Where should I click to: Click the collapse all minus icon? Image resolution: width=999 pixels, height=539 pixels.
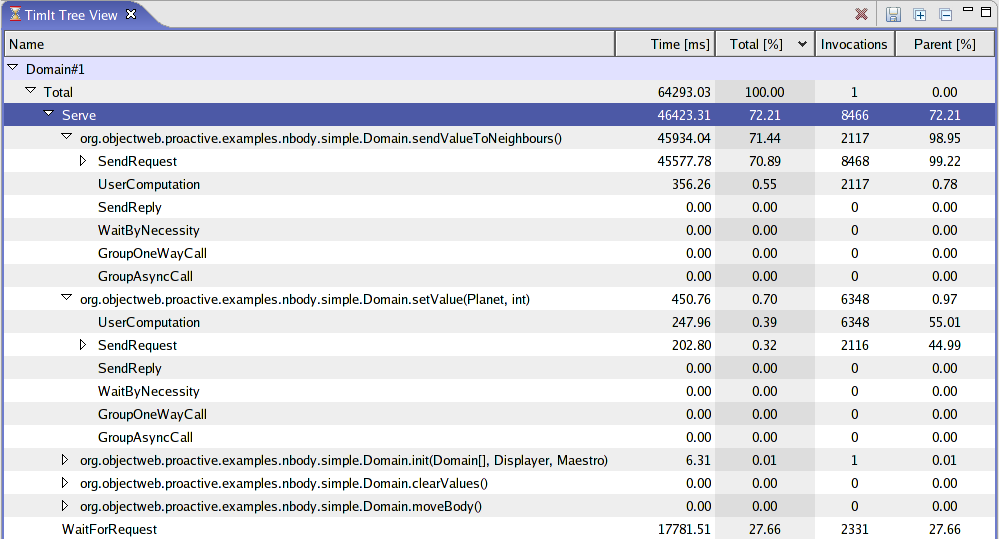[945, 14]
